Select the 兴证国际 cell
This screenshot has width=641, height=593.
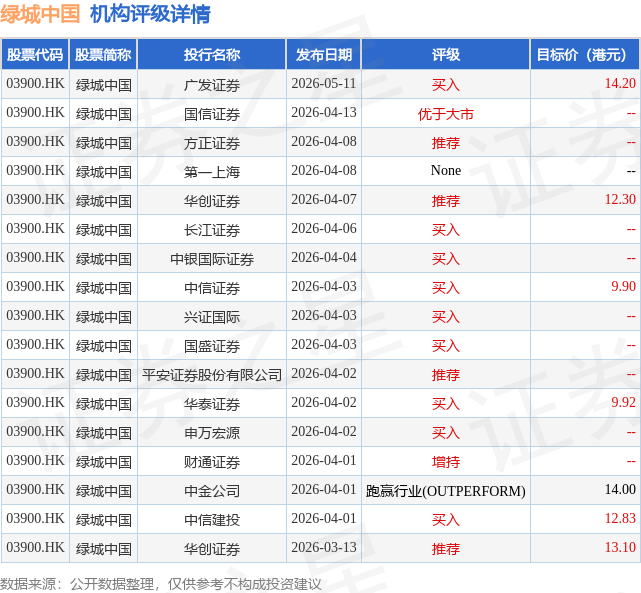point(212,317)
